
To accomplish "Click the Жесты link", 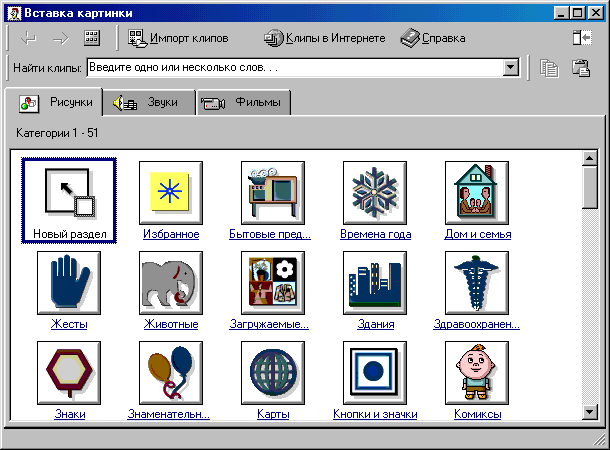I will tap(69, 324).
